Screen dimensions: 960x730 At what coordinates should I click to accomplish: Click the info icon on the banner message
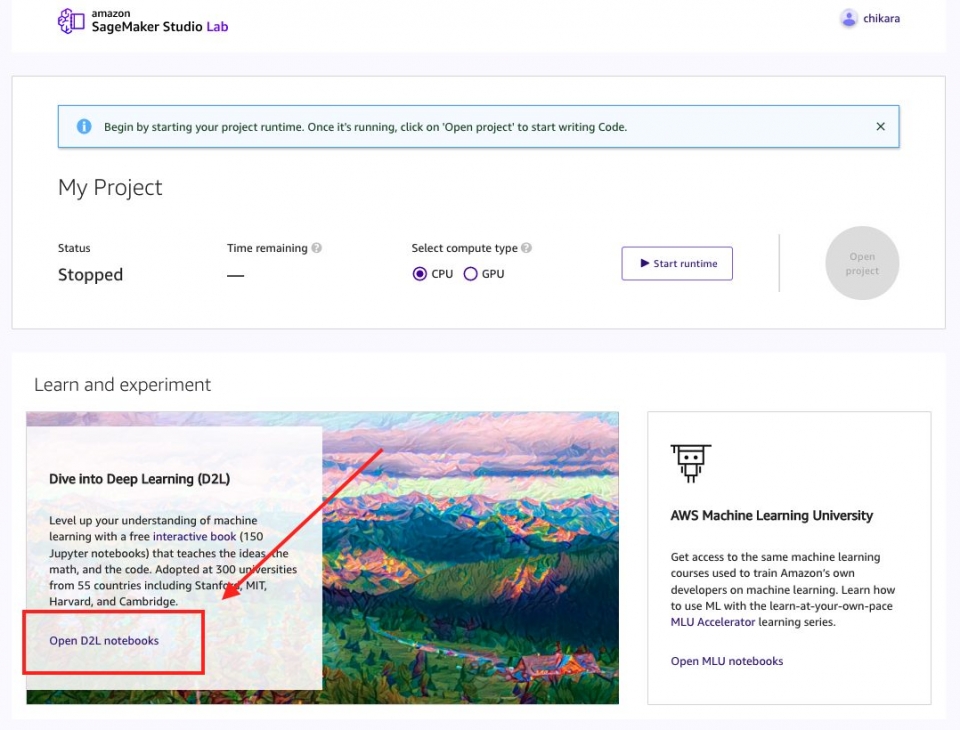pyautogui.click(x=84, y=126)
